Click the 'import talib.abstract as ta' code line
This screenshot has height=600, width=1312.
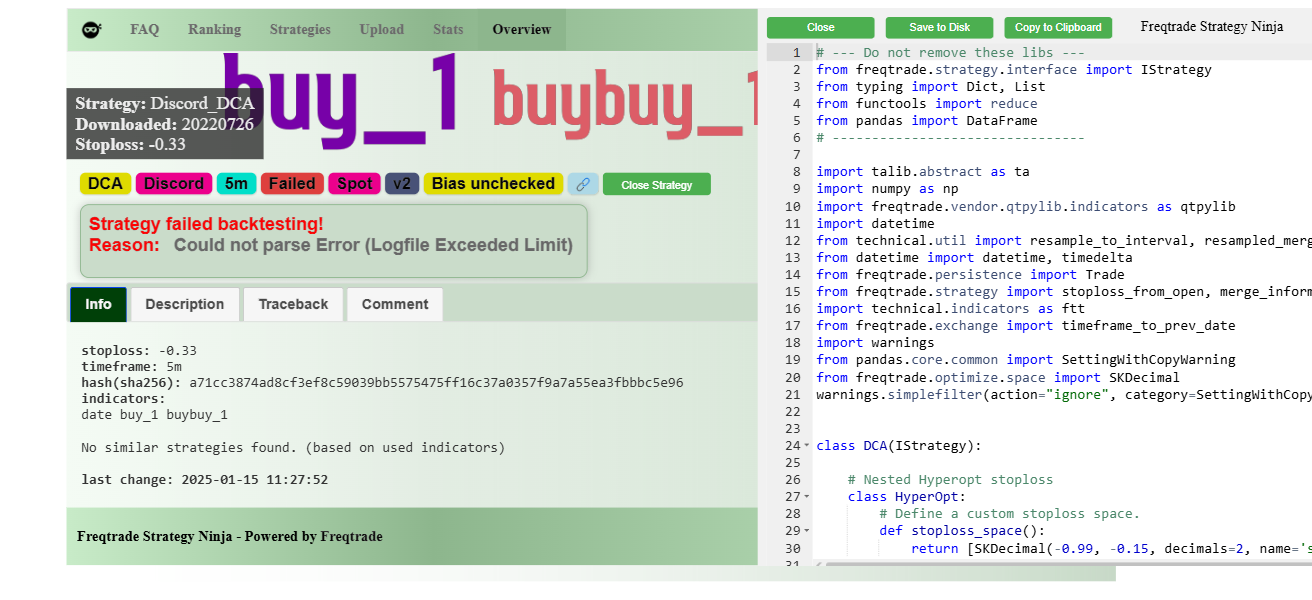[x=922, y=172]
